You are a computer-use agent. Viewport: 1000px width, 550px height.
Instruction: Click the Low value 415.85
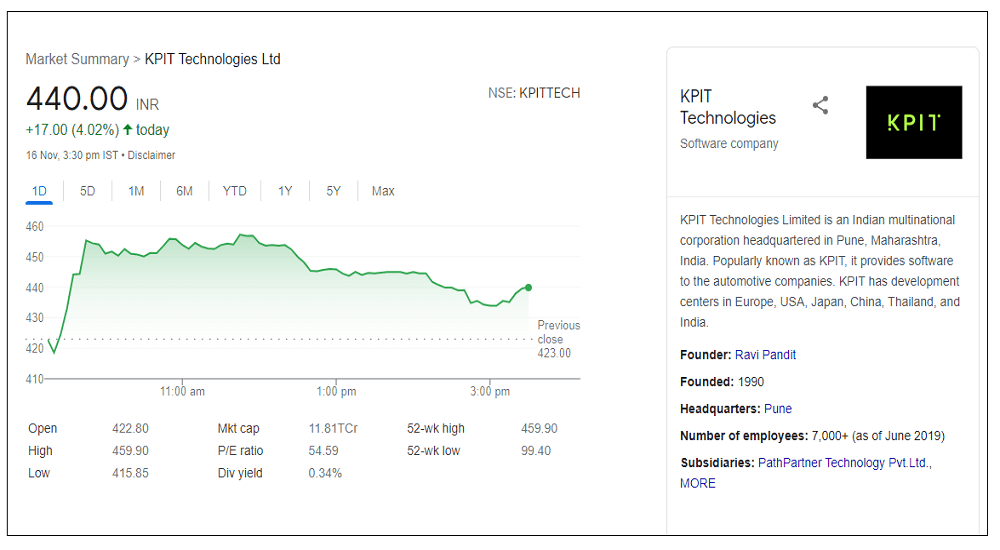pos(130,473)
